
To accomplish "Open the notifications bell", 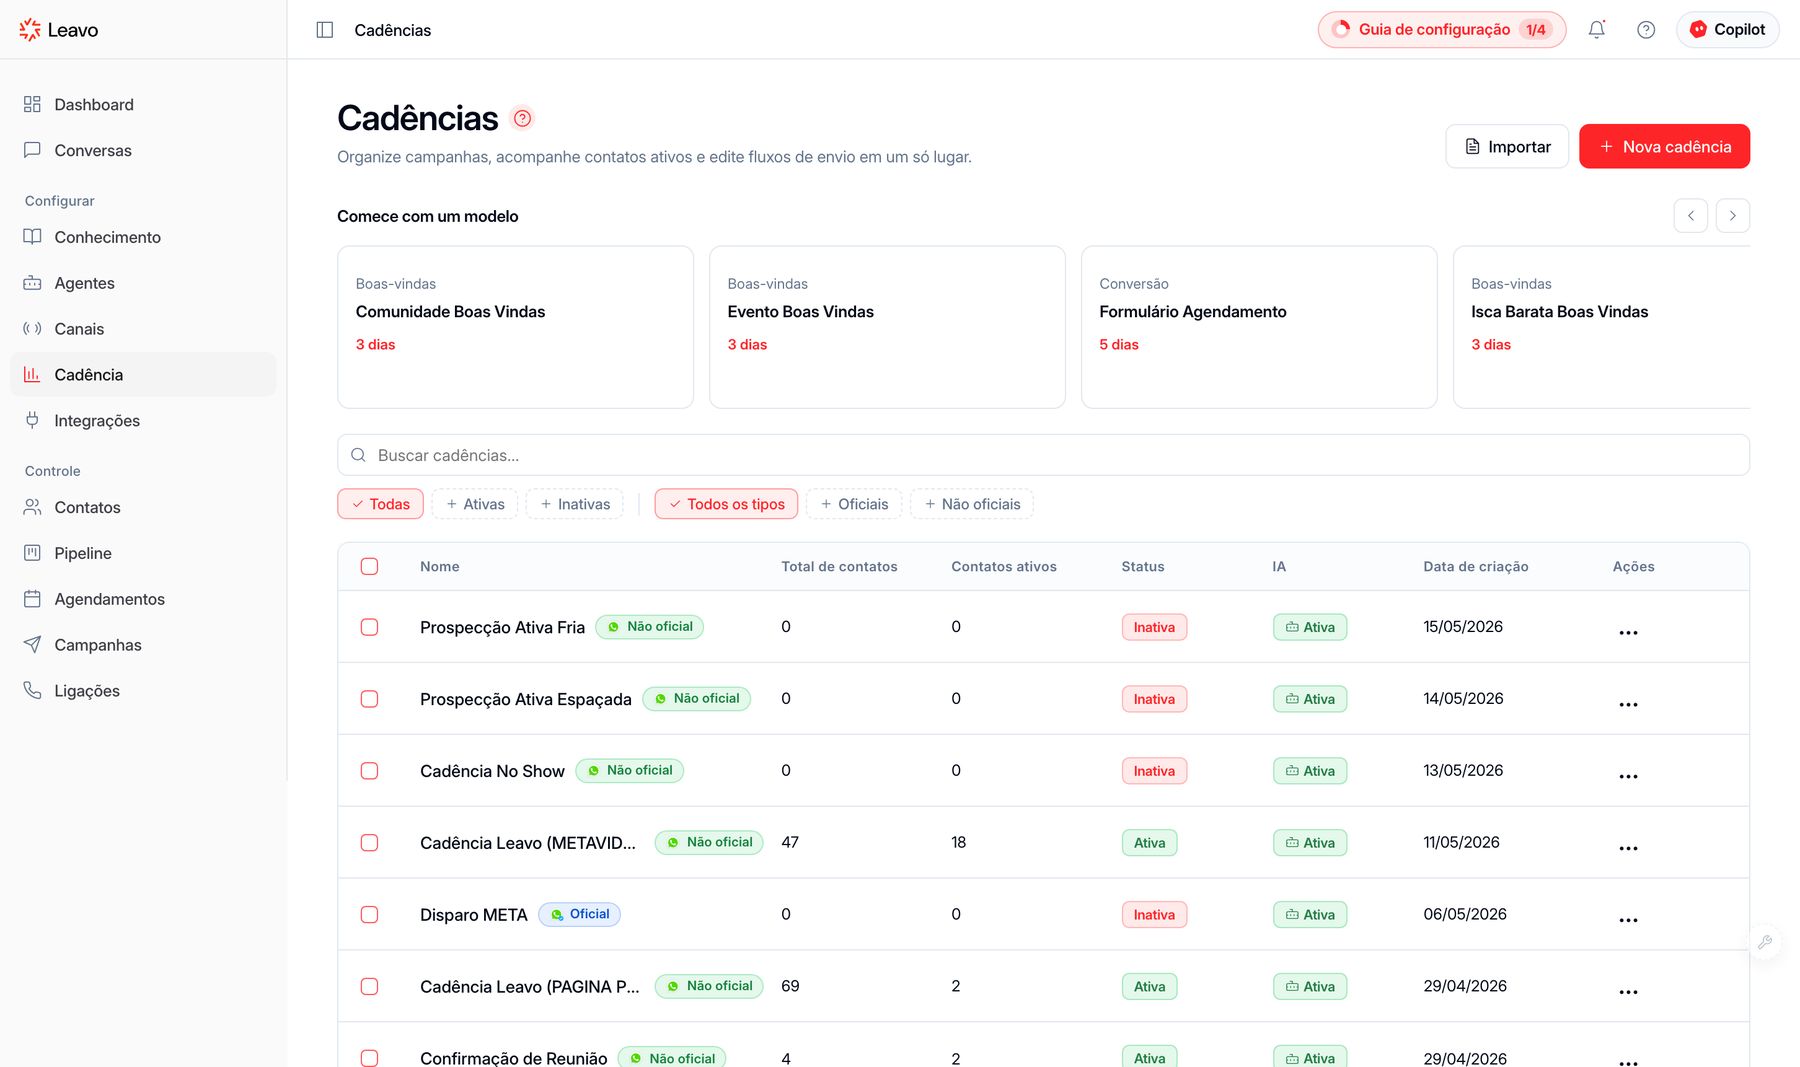I will click(x=1597, y=30).
